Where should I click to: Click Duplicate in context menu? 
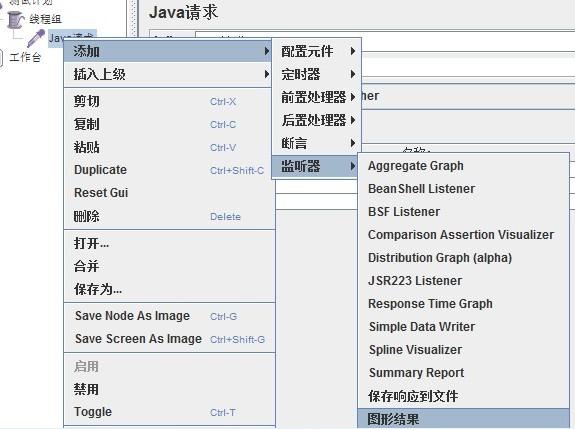(x=169, y=170)
